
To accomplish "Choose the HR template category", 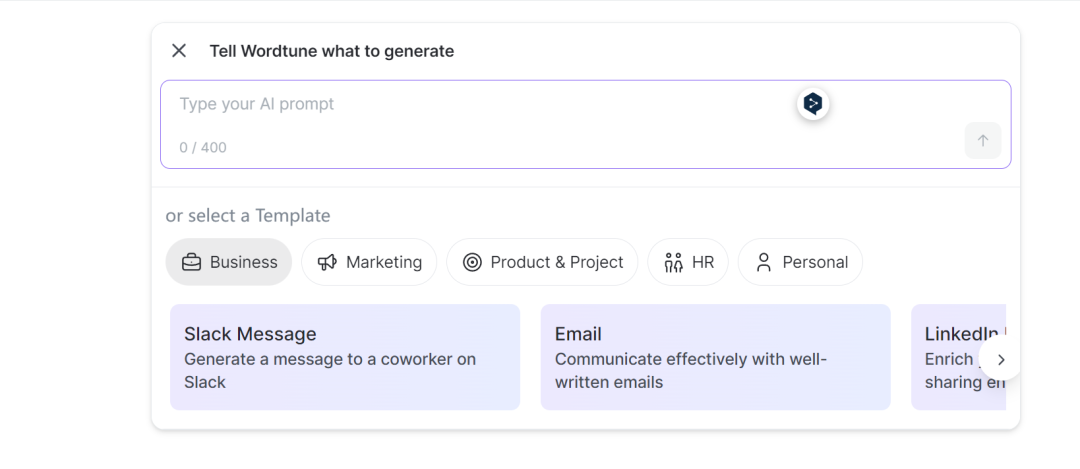I will (x=688, y=262).
